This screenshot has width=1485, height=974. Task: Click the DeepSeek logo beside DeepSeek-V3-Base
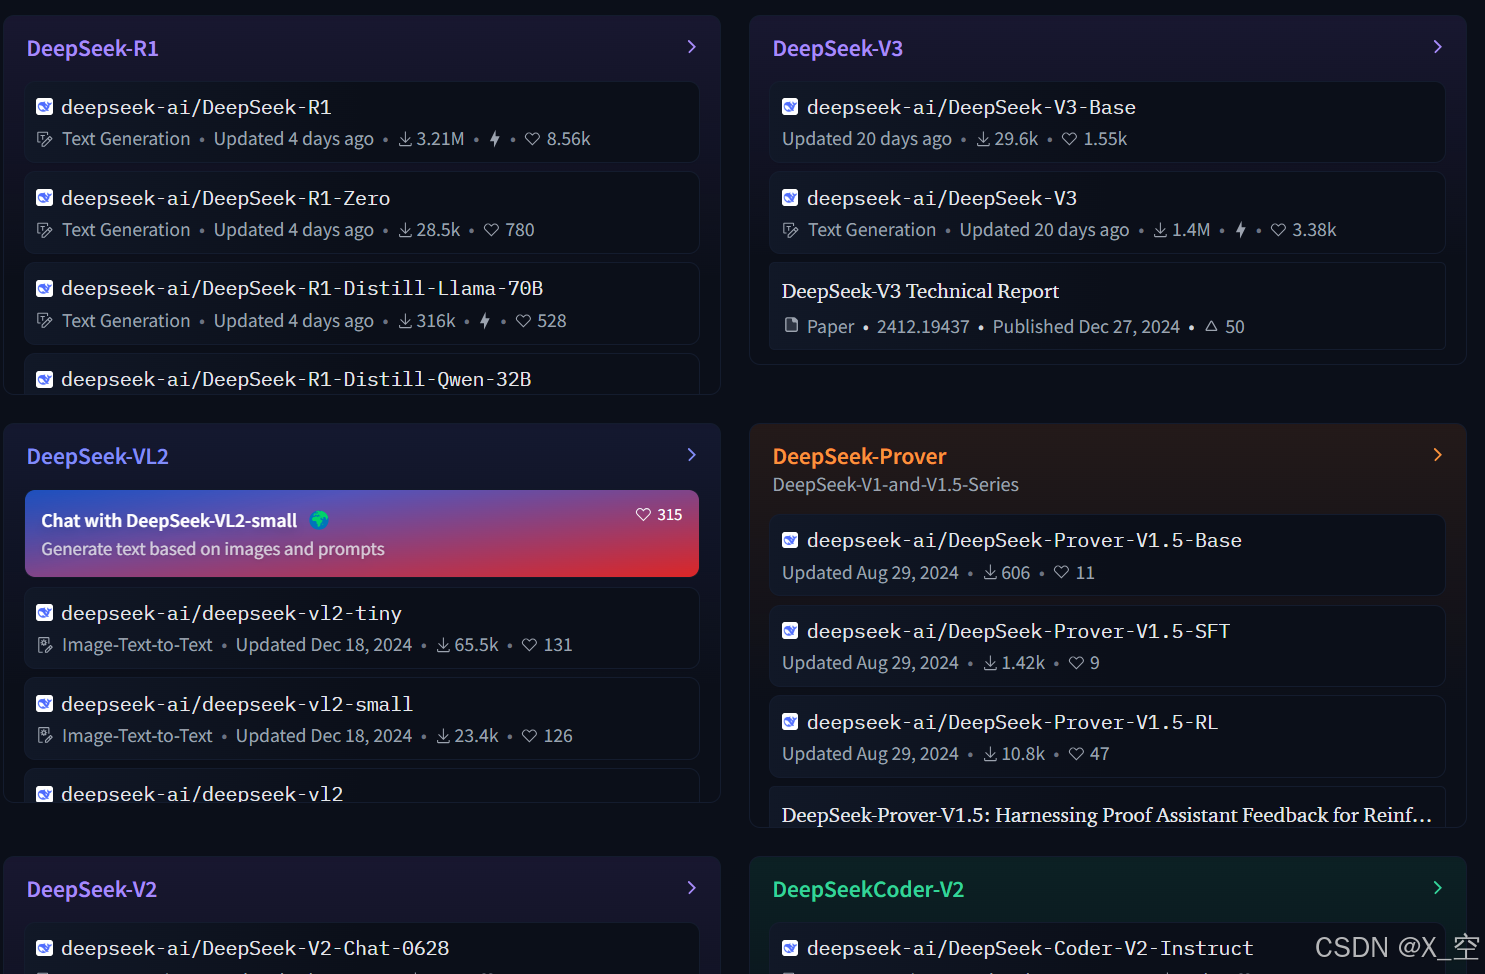(x=790, y=107)
